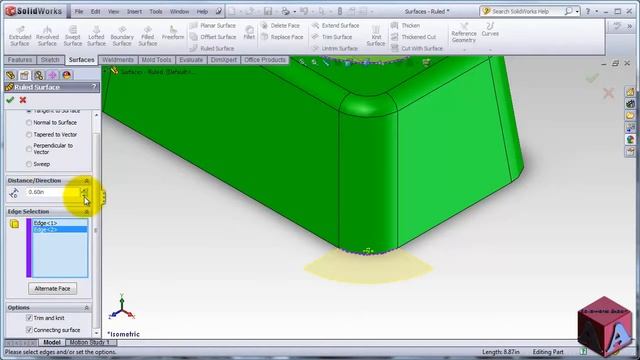Cancel Ruled Surface with red X
Screen dimensions: 640x360
pos(23,100)
